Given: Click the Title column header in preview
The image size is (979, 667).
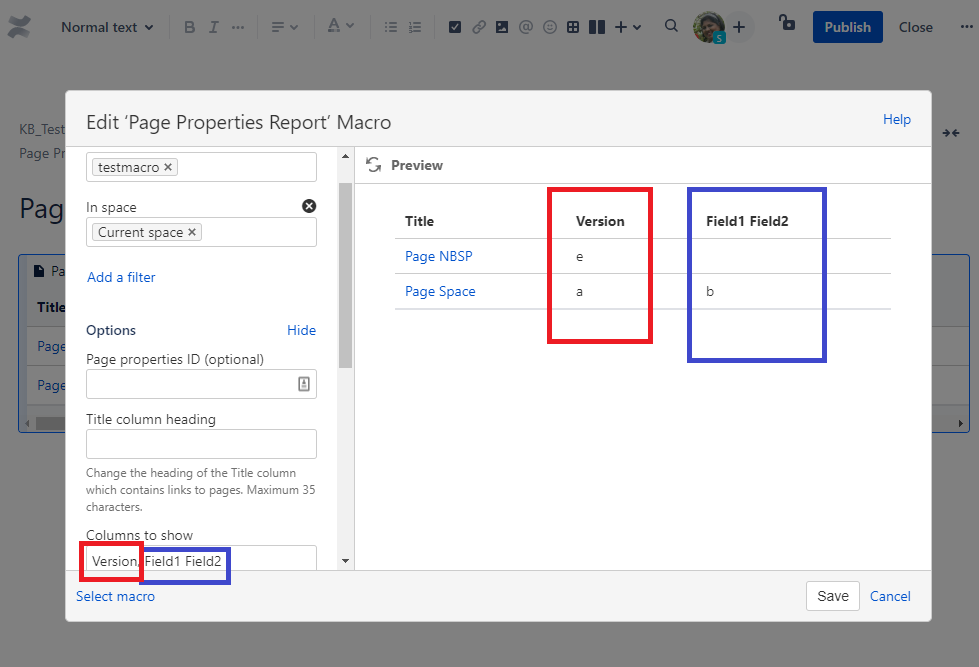Looking at the screenshot, I should pos(419,221).
